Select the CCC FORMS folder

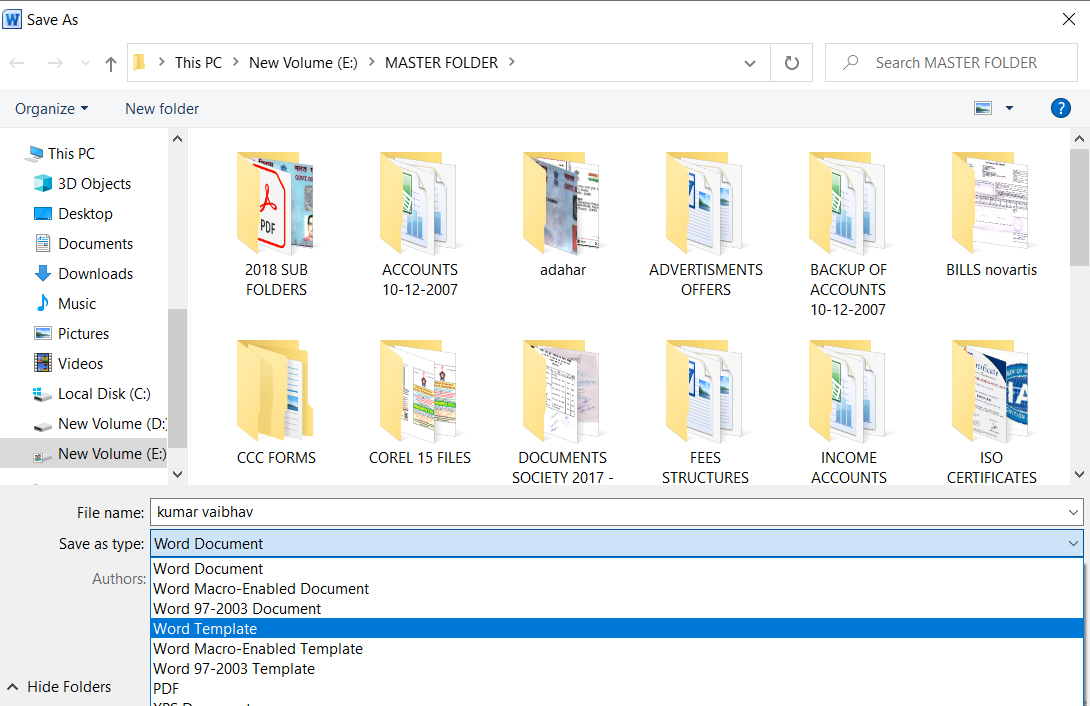[276, 403]
